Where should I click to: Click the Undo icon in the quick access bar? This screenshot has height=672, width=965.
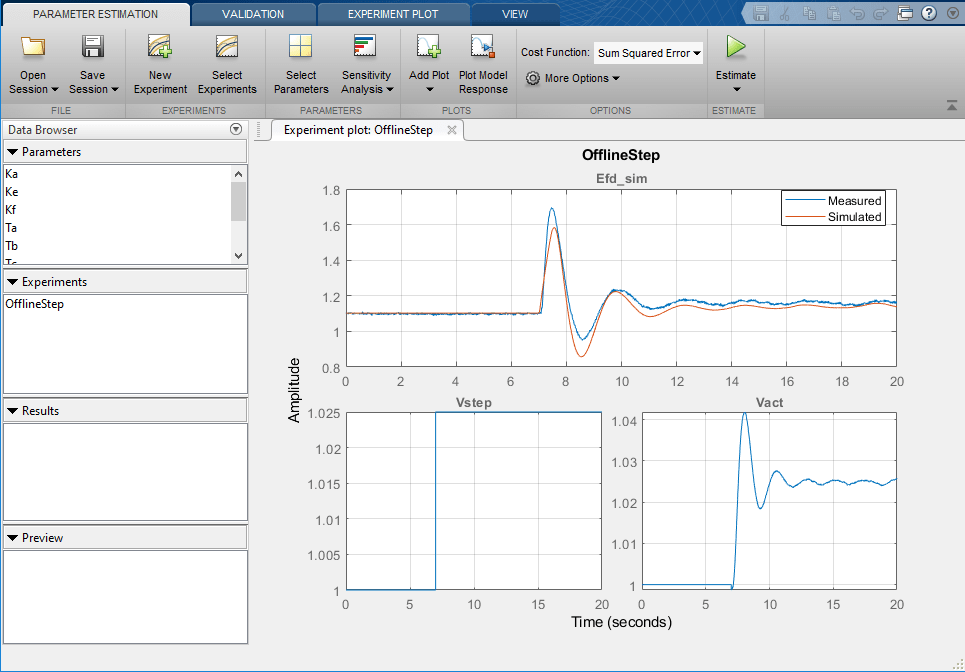(x=855, y=13)
